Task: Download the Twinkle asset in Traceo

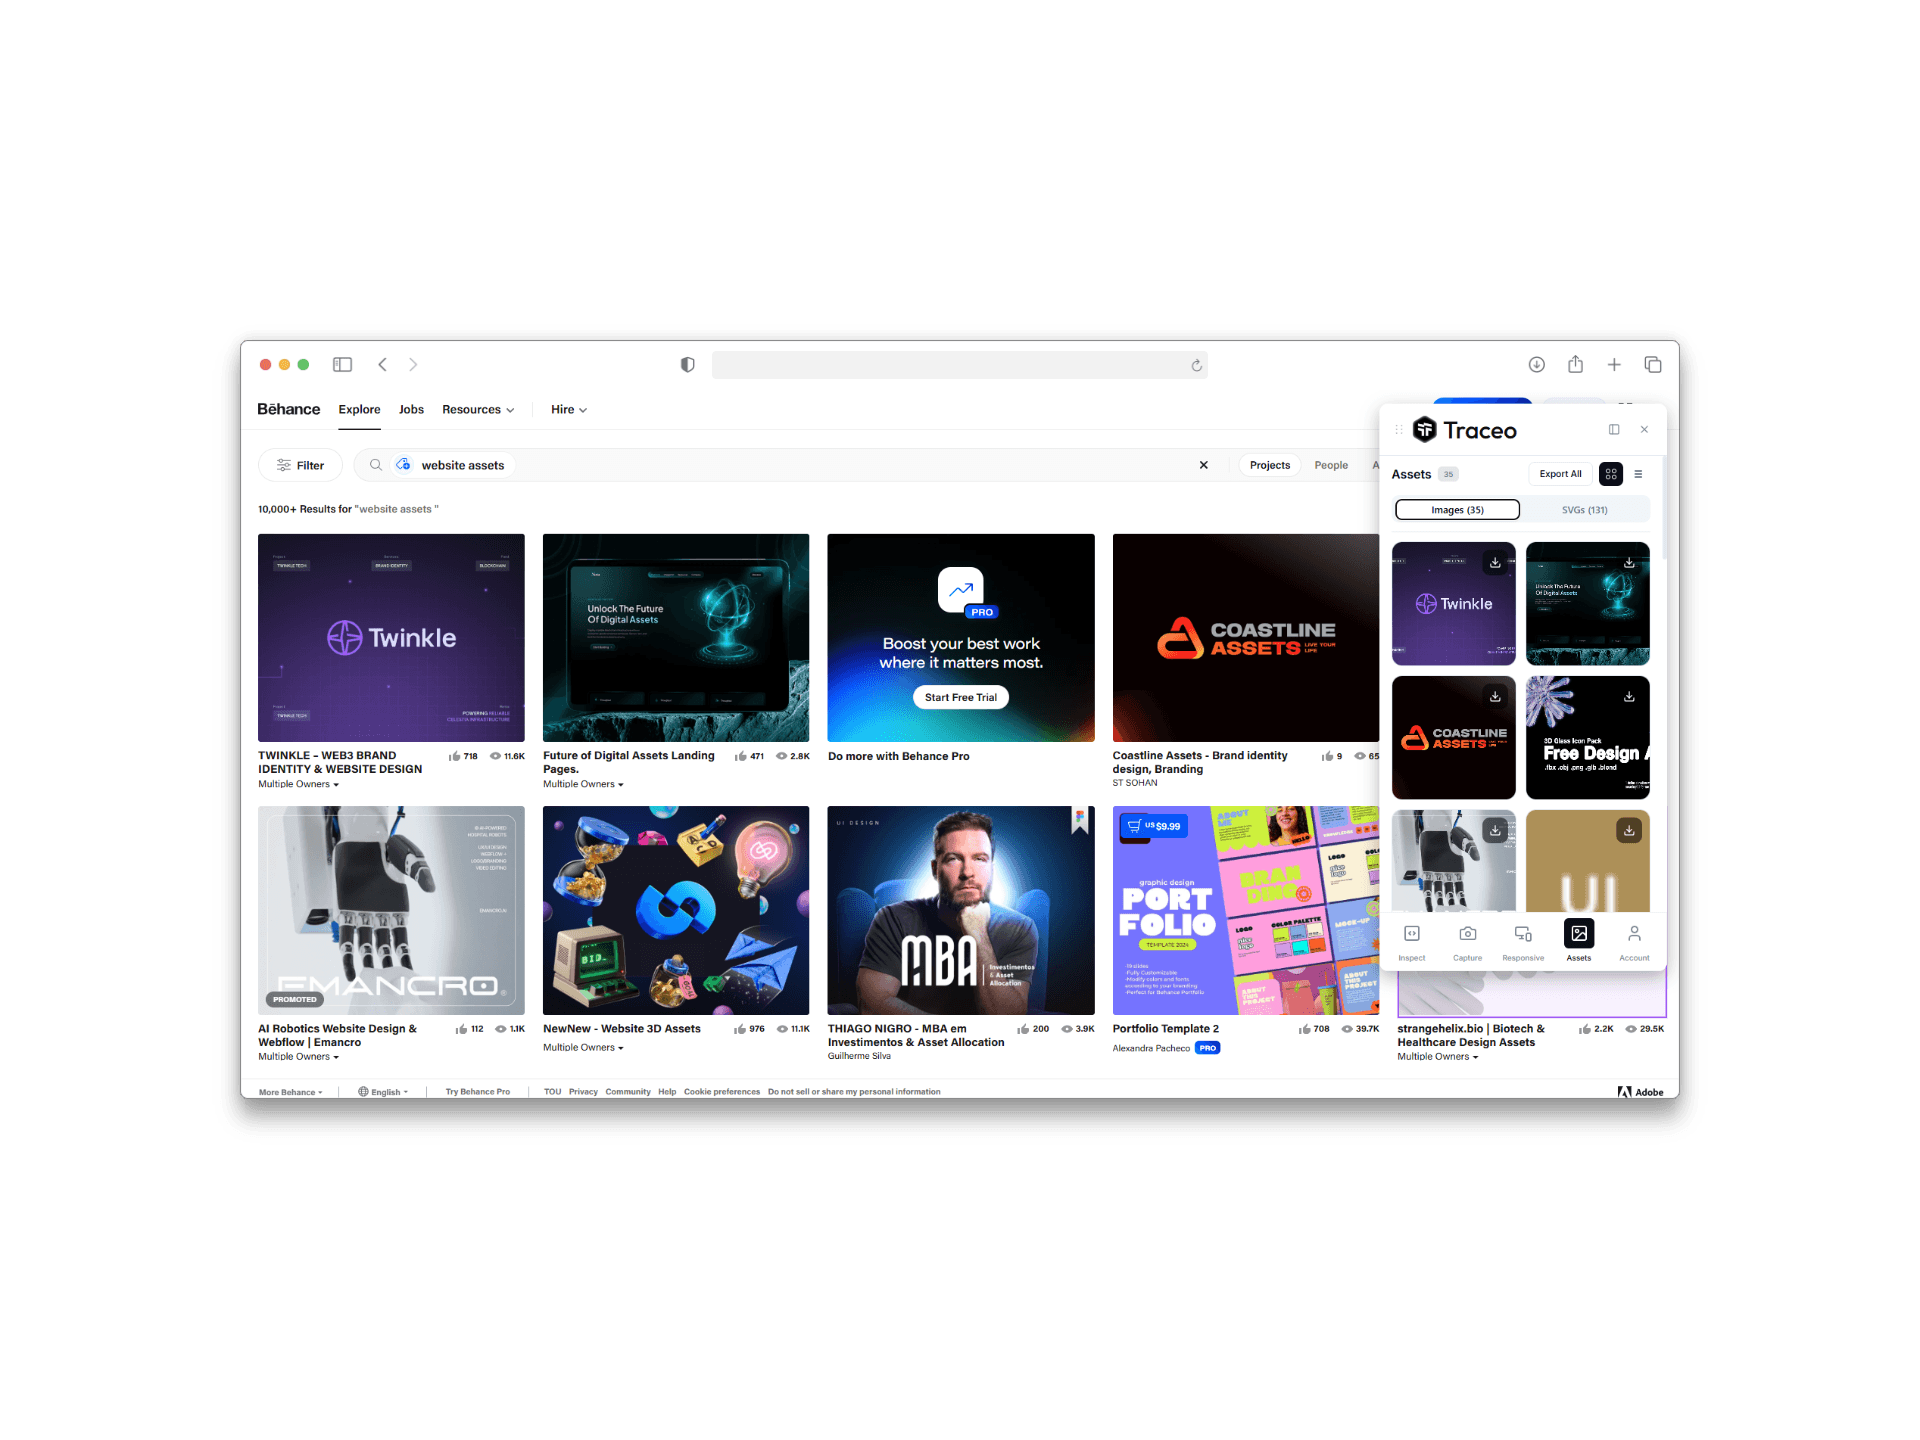Action: [1495, 563]
